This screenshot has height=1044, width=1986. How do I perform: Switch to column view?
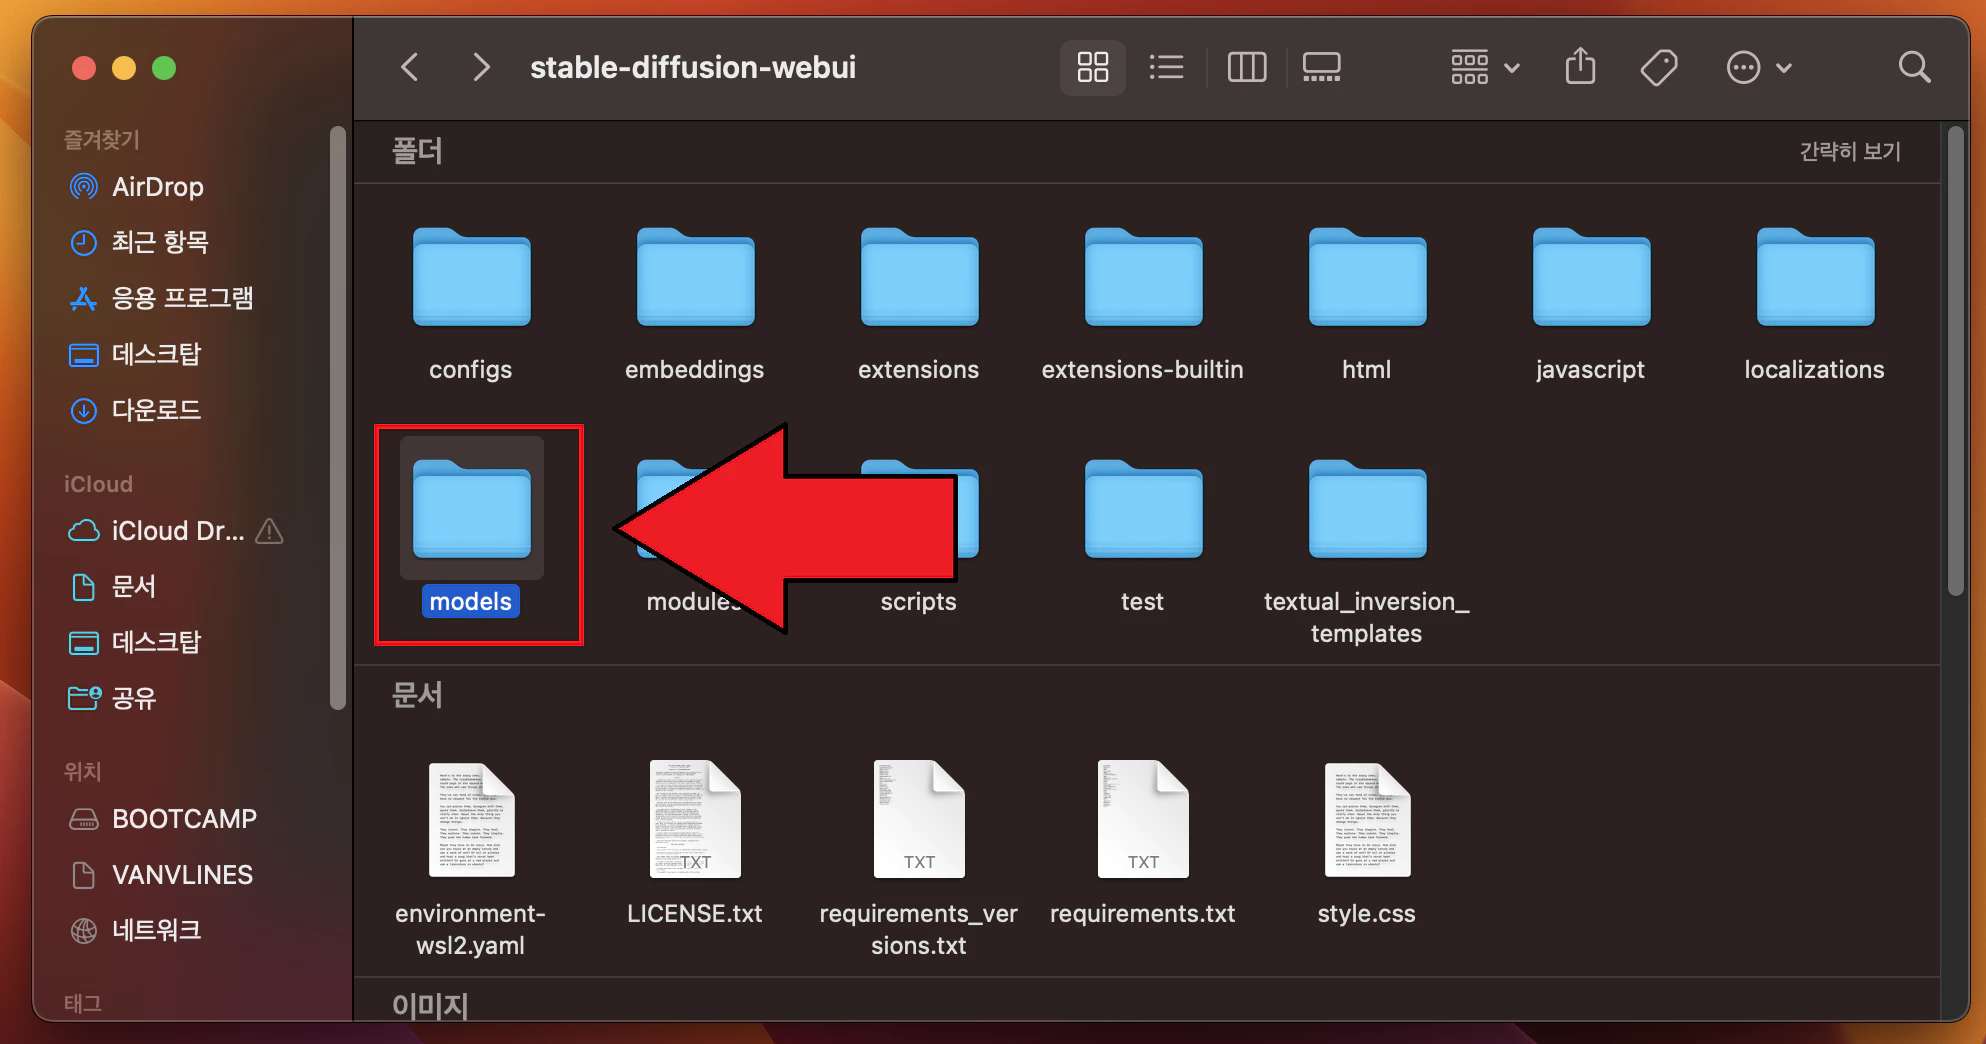tap(1247, 68)
